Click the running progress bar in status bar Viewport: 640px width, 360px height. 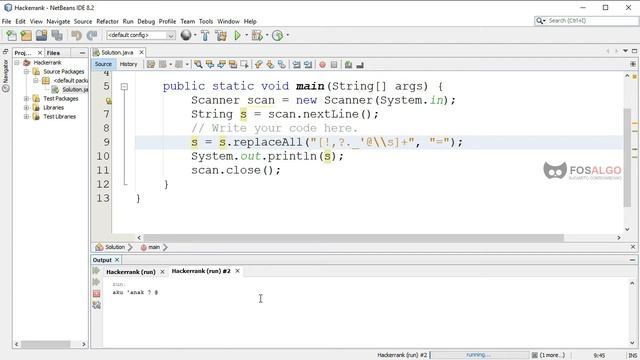[x=479, y=355]
